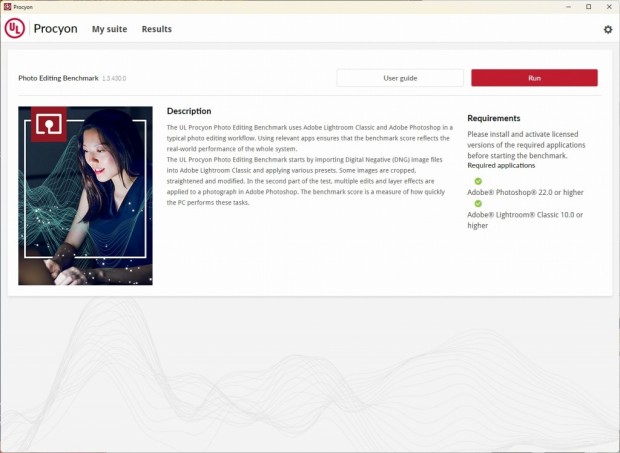Click the Requirements heading

click(x=493, y=118)
